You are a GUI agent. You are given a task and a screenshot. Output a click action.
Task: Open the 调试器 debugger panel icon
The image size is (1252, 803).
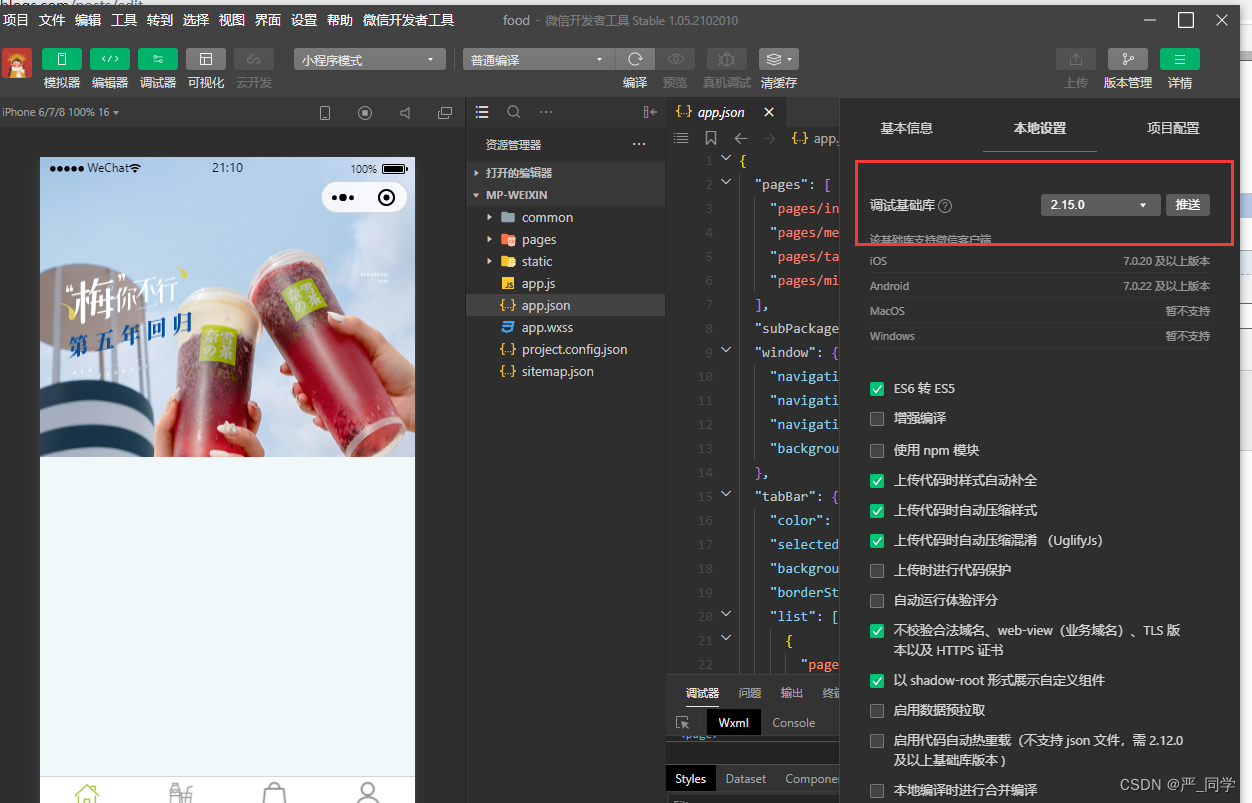pos(157,58)
